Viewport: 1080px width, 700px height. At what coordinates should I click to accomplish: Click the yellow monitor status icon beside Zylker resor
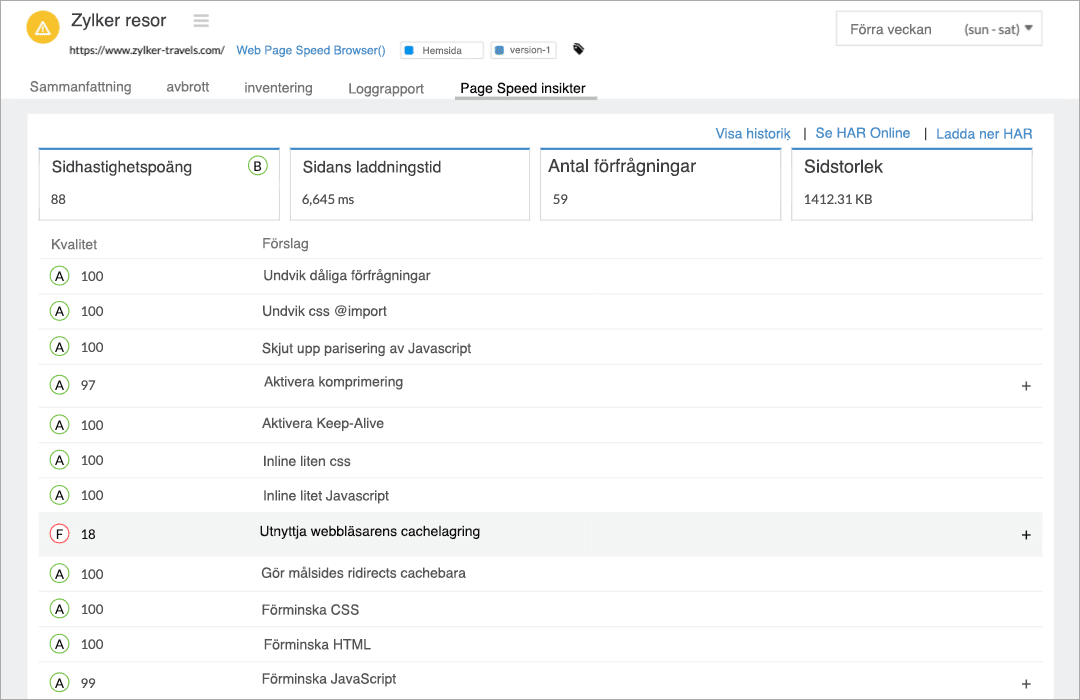coord(42,27)
